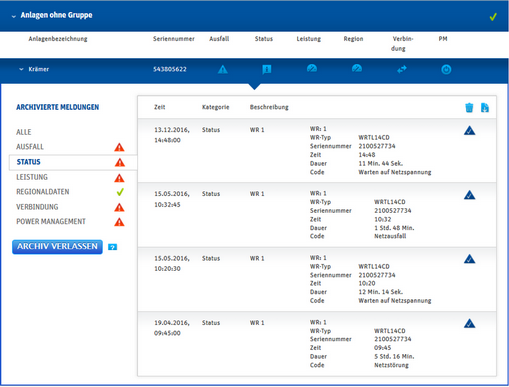Click duration 12 Min. 14 Sek.

tap(381, 292)
